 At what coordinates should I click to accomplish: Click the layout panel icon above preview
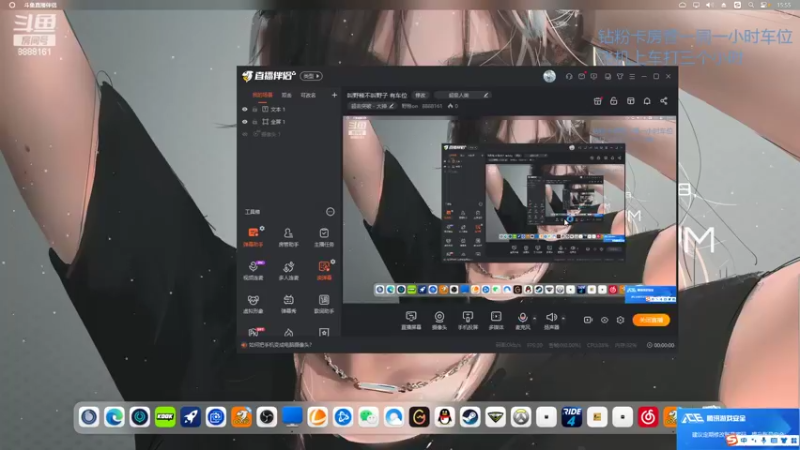click(631, 101)
